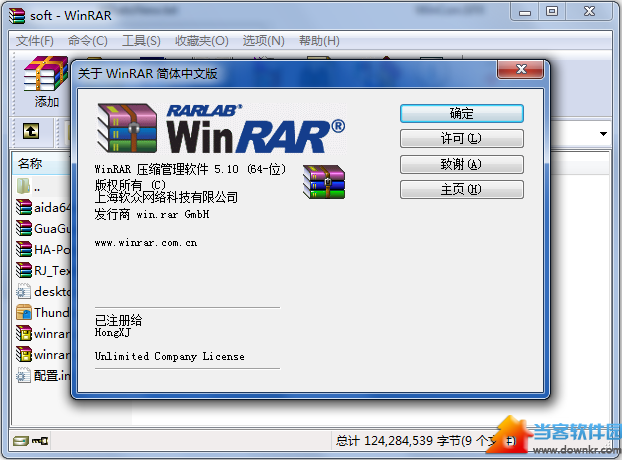Click the registered name 'HongXJ'

[113, 332]
